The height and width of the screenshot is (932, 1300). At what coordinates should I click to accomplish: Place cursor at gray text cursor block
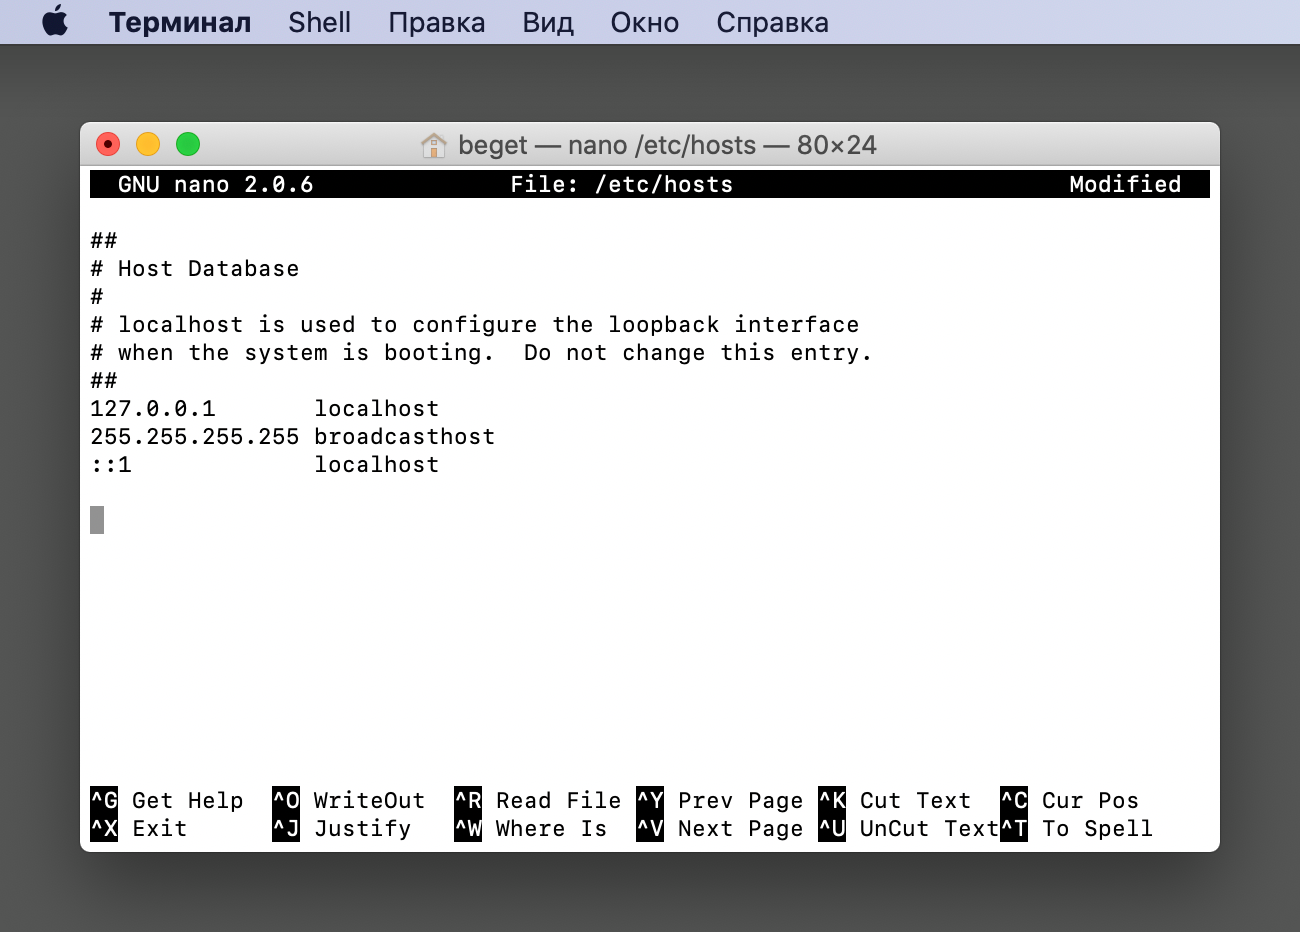(x=97, y=520)
